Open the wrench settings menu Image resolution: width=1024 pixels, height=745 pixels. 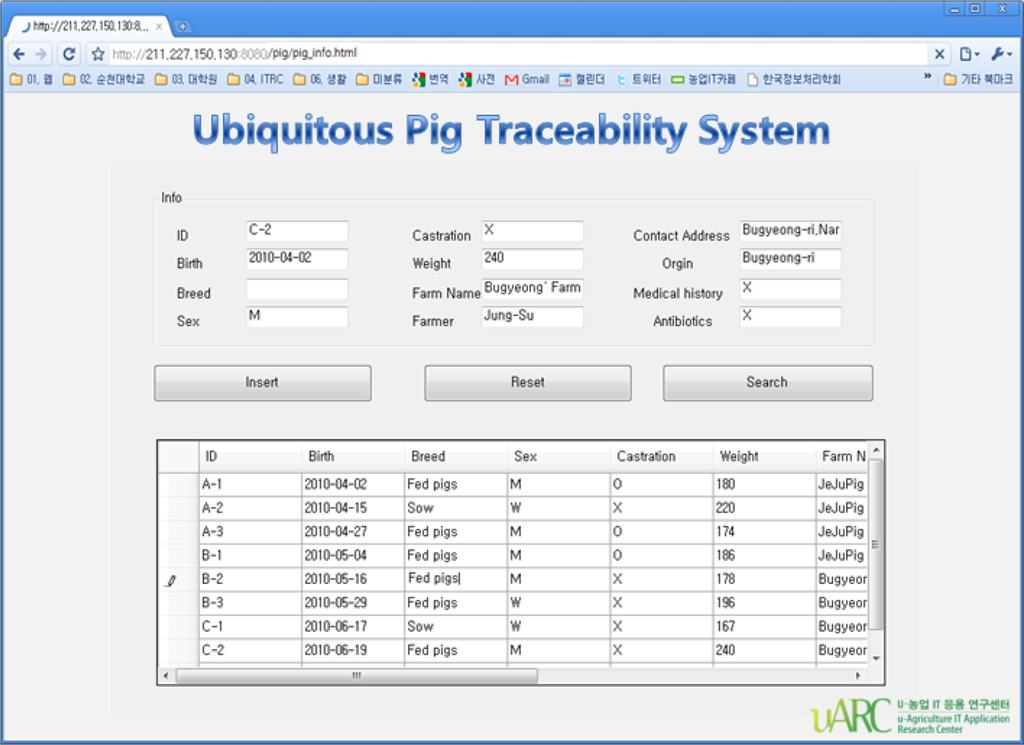pyautogui.click(x=1002, y=54)
